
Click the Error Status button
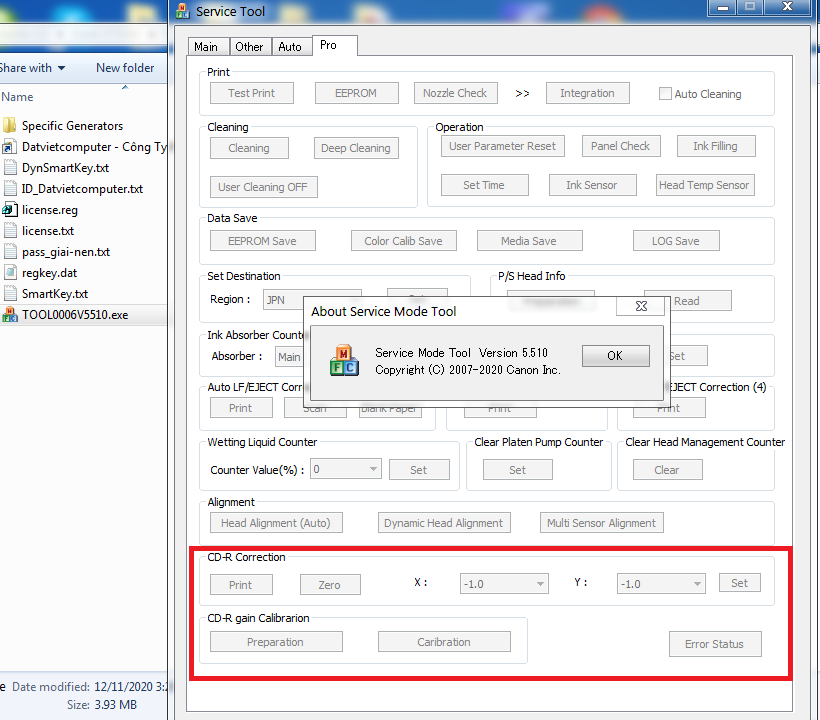pos(715,644)
